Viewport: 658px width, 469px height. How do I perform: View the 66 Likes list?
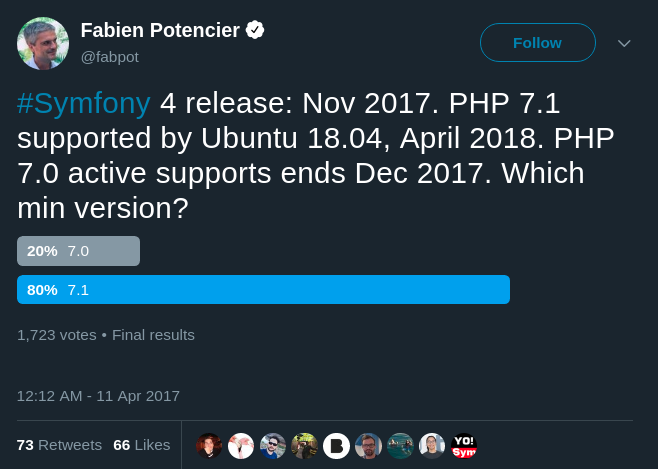(141, 445)
